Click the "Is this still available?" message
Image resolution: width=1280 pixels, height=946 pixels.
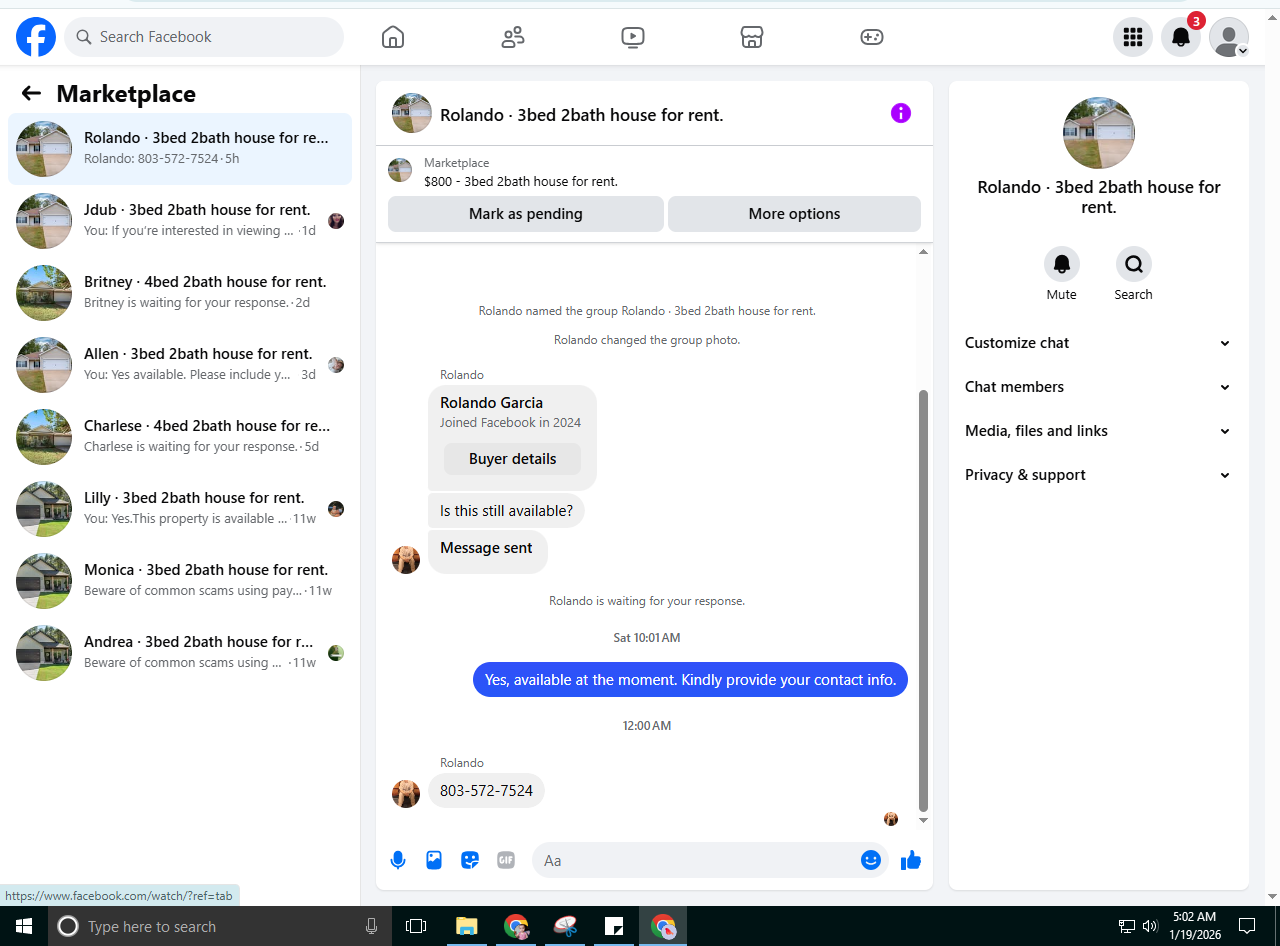point(506,511)
